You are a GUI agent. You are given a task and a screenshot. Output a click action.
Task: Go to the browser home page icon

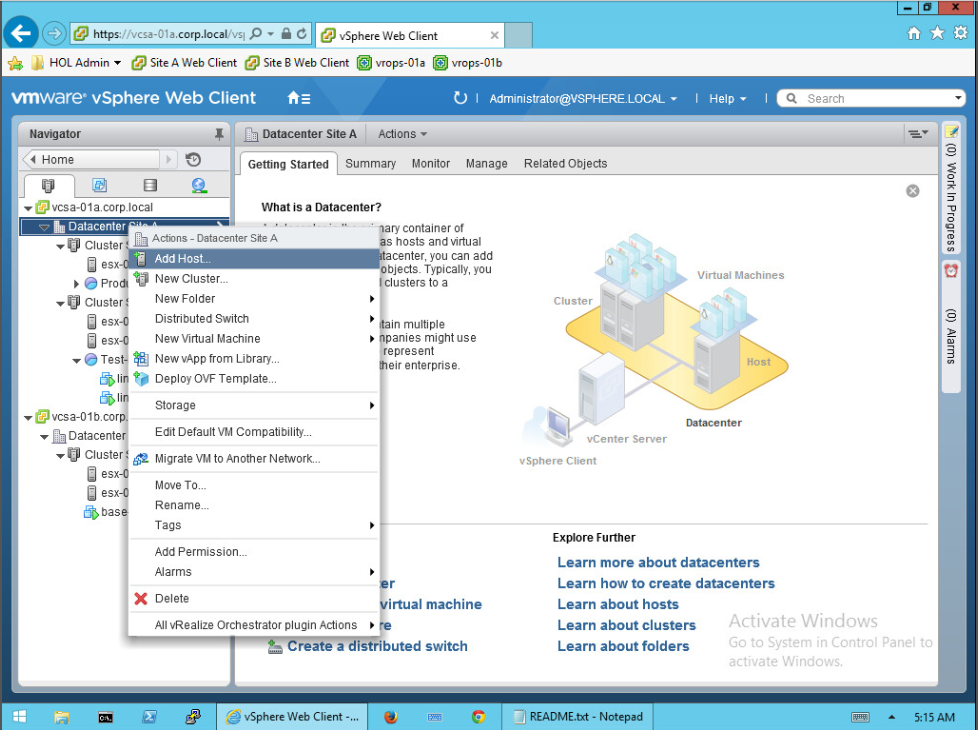click(x=914, y=33)
